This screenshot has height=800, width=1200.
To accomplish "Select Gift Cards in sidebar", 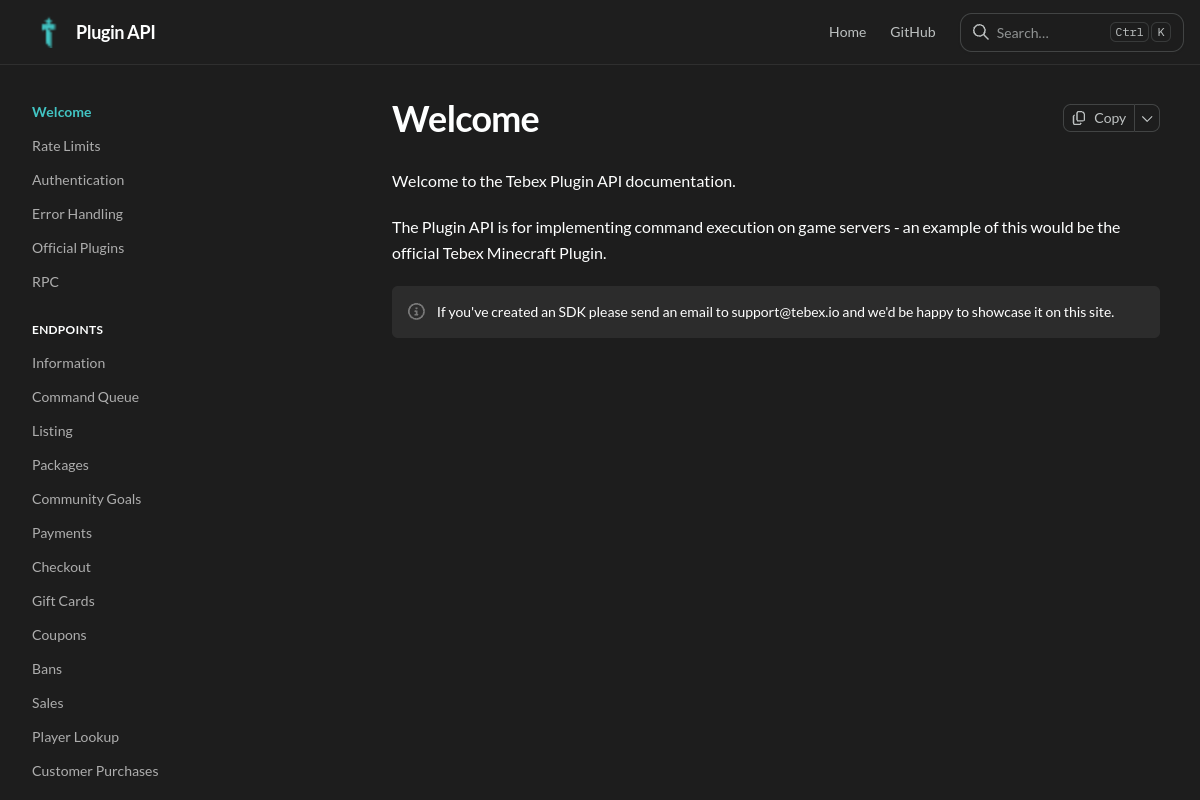I will (63, 601).
